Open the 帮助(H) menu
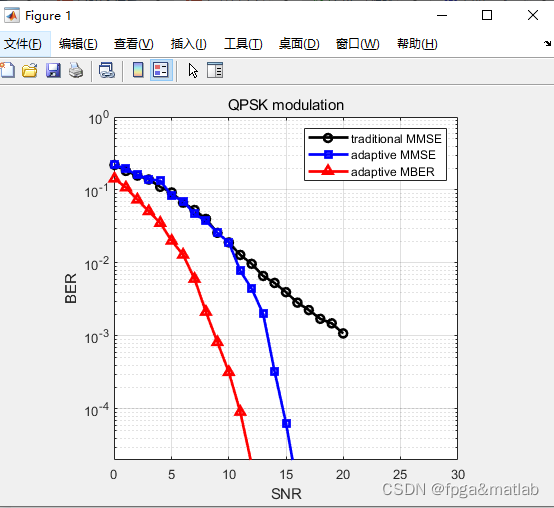 coord(417,44)
